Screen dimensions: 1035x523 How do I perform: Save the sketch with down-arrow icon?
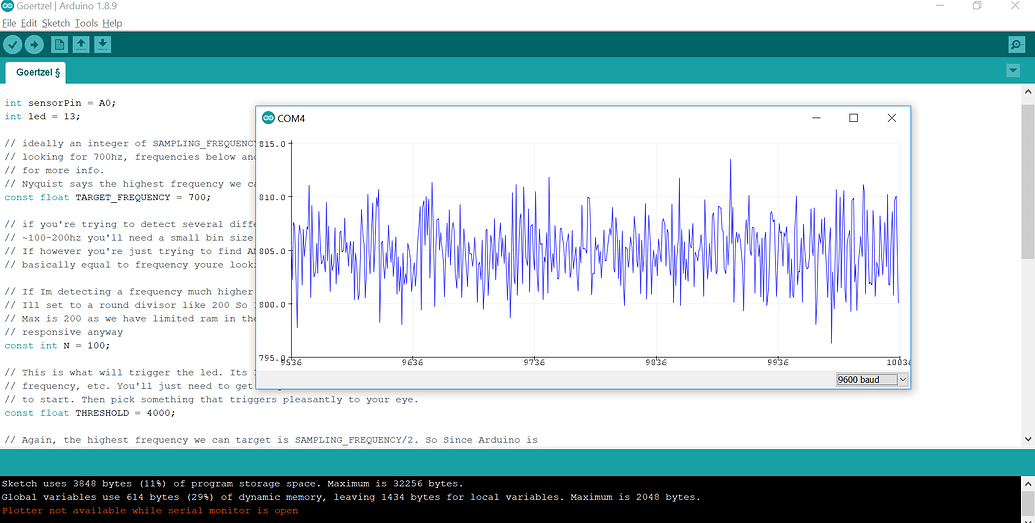pos(102,44)
